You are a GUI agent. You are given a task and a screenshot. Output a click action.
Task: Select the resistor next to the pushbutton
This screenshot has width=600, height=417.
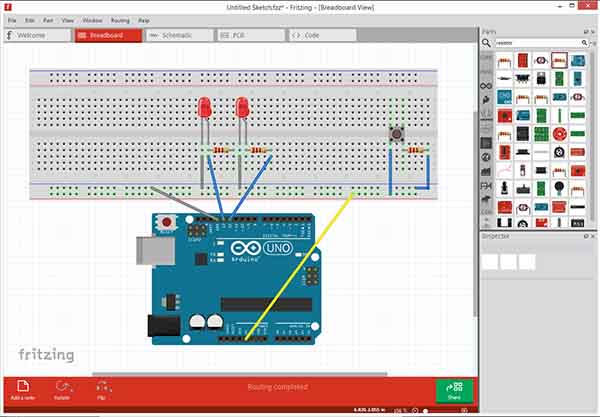(x=416, y=150)
